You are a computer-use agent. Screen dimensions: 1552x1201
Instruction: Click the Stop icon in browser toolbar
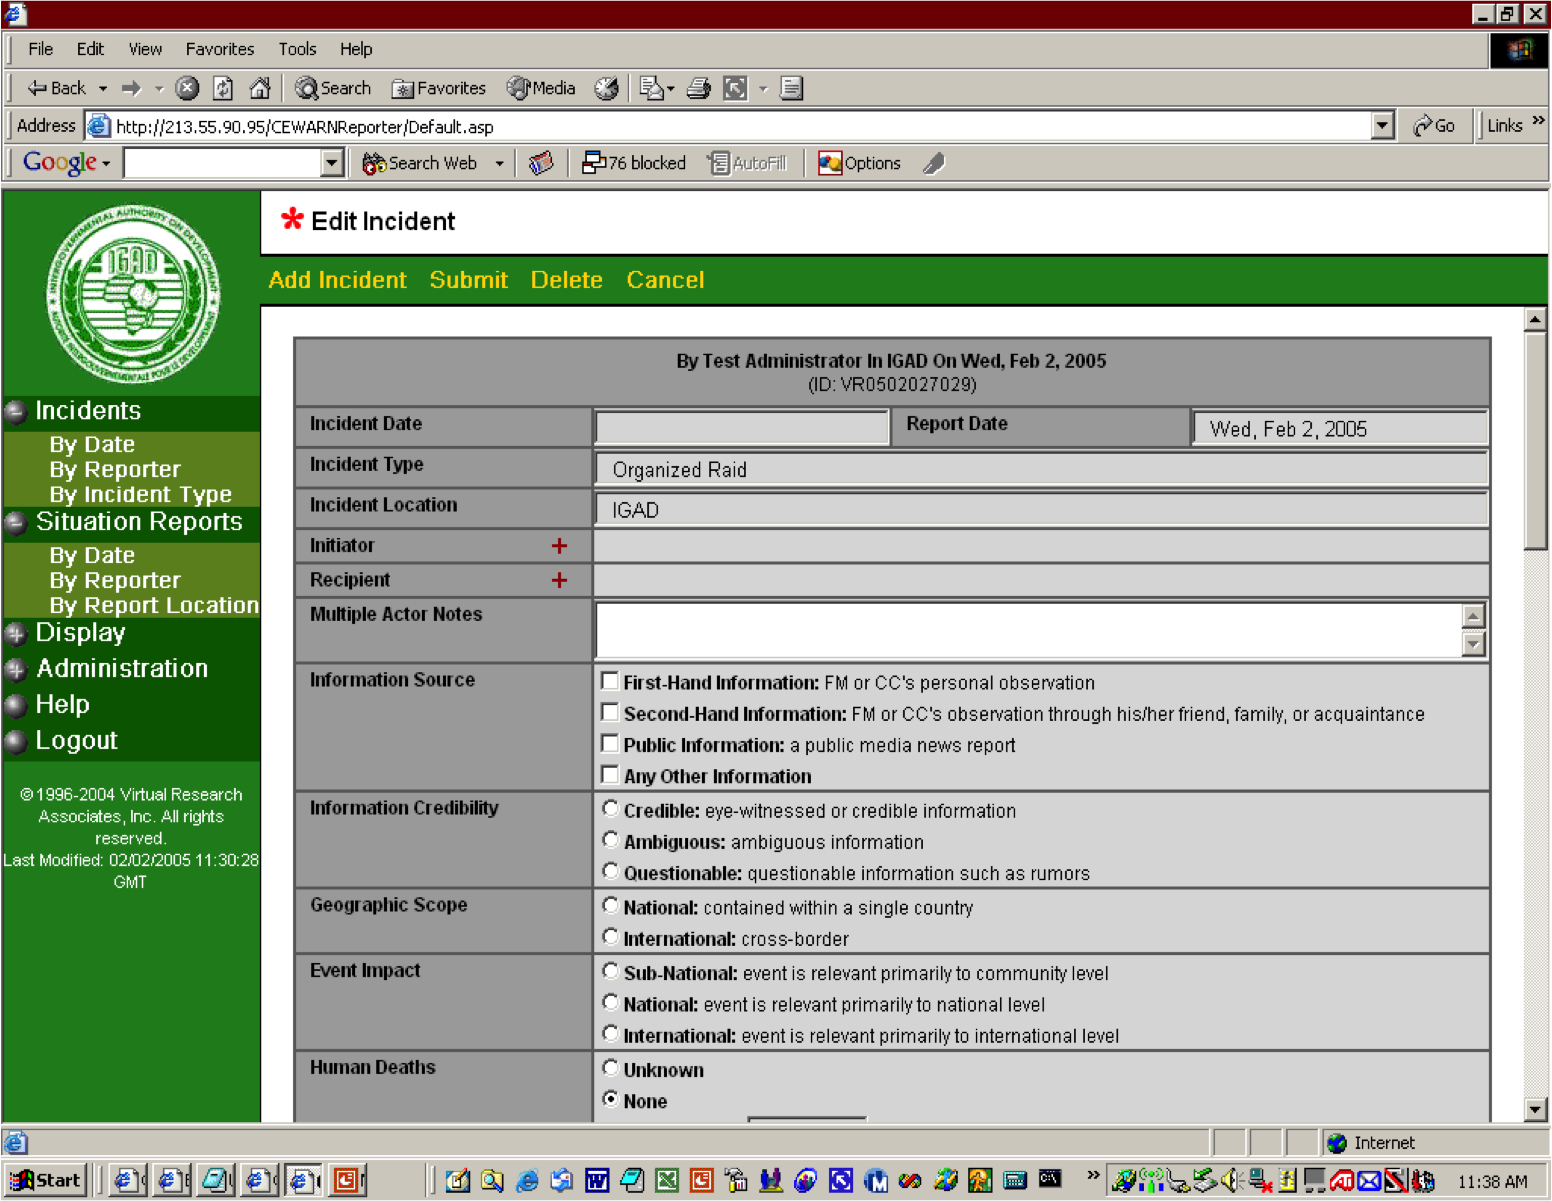[x=187, y=88]
